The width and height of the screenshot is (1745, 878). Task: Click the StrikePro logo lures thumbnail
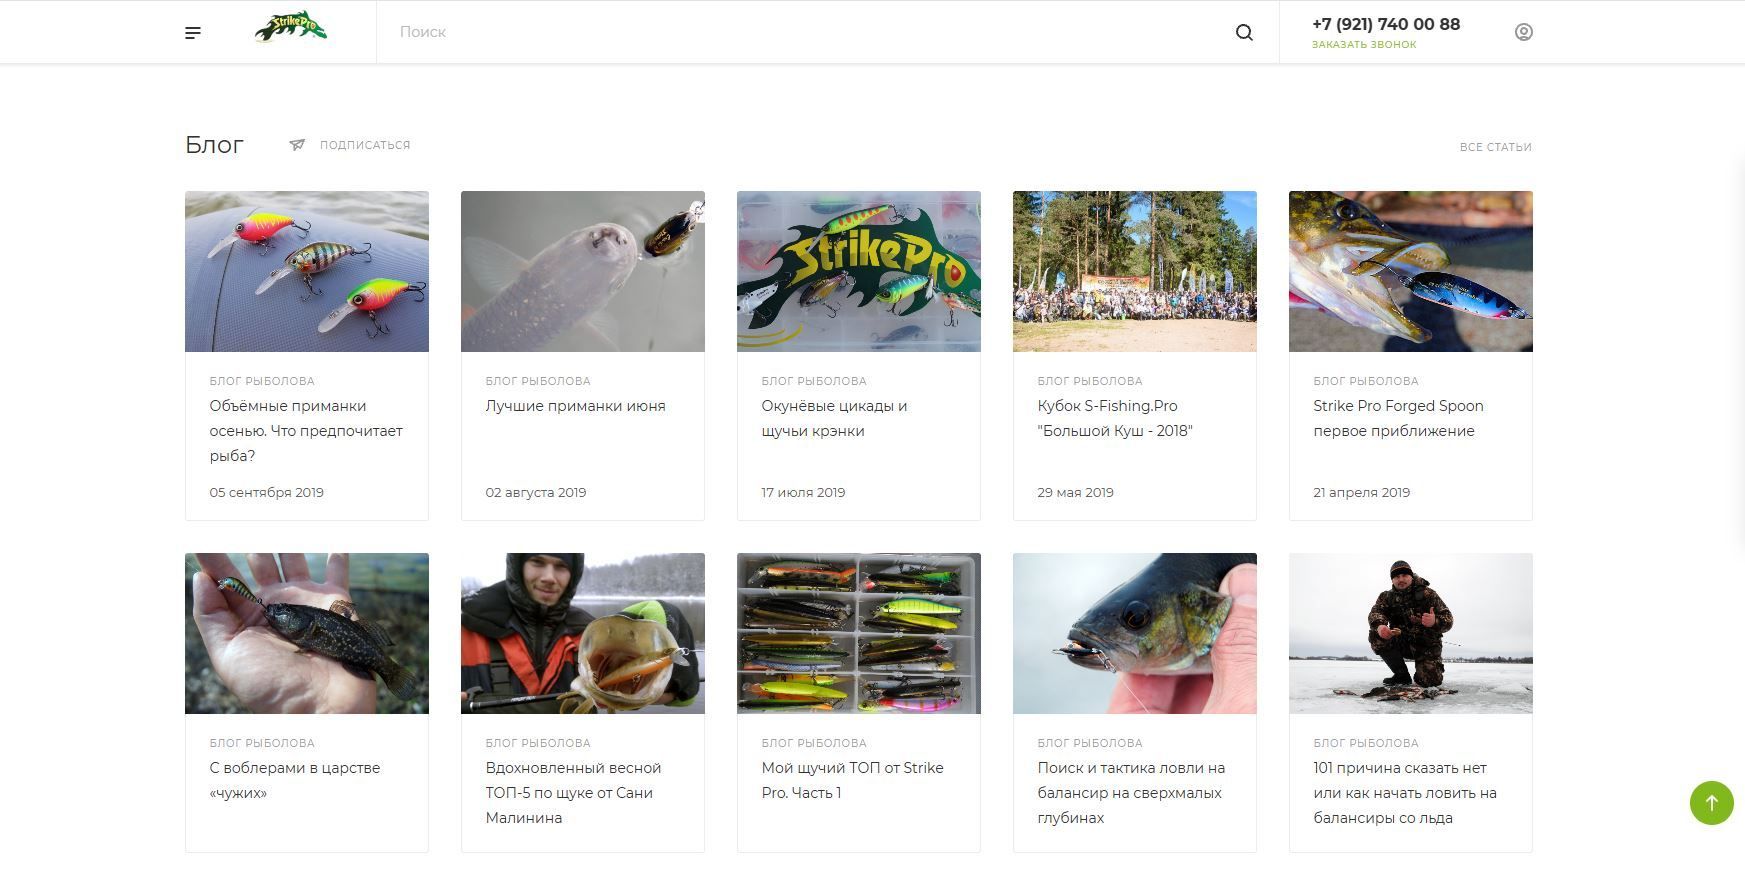point(859,272)
